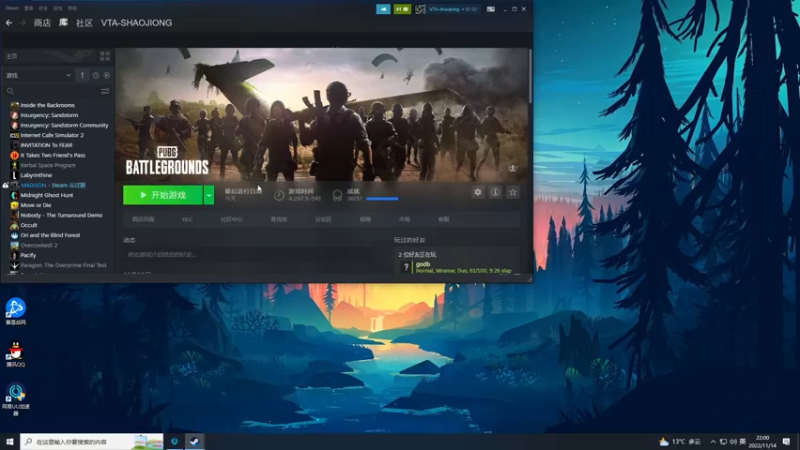The image size is (800, 450).
Task: Select Inside the Backrooms in library
Action: coord(47,105)
